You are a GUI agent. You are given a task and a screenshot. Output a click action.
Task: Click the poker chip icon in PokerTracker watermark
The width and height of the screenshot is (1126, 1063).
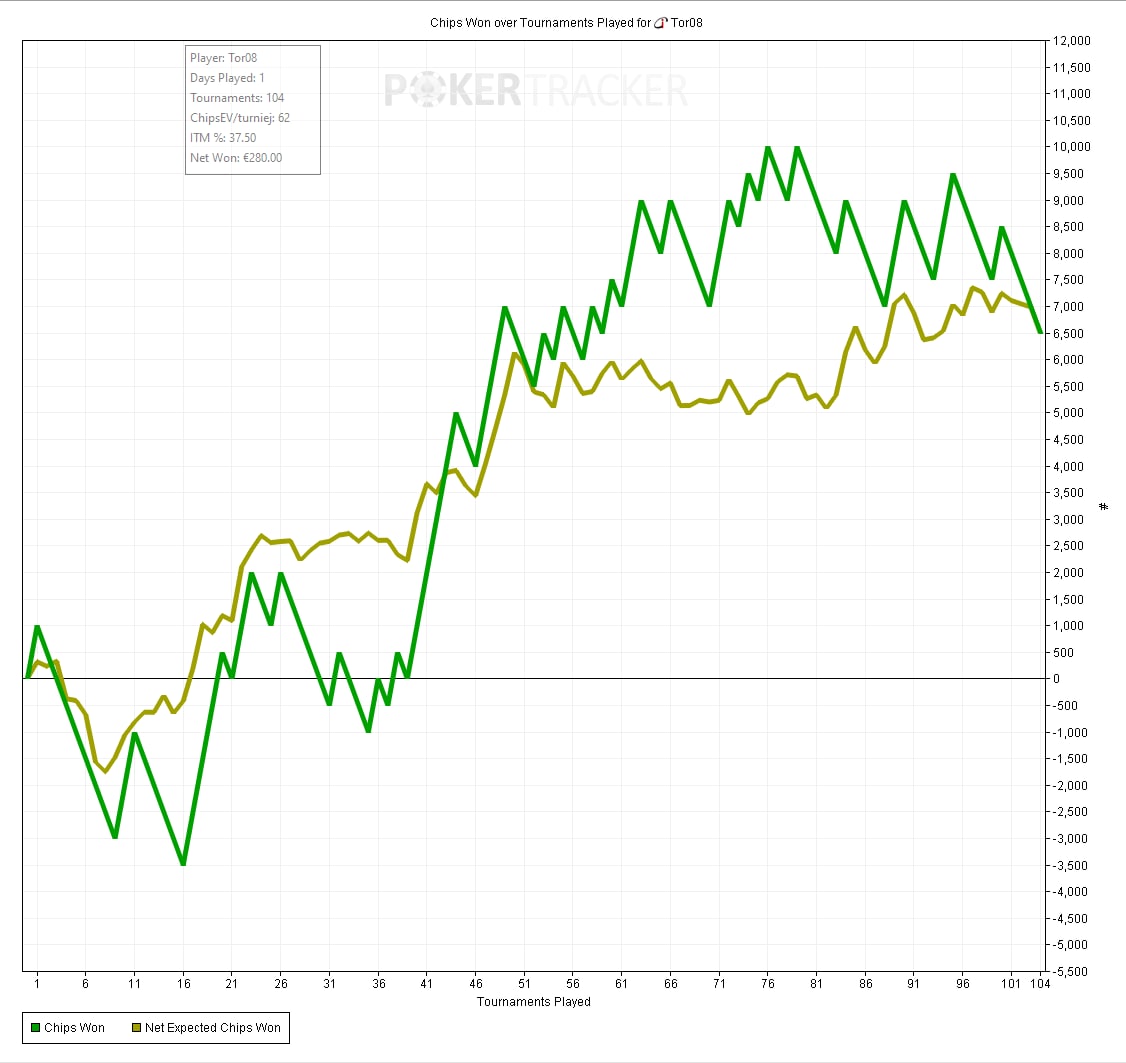[x=426, y=91]
